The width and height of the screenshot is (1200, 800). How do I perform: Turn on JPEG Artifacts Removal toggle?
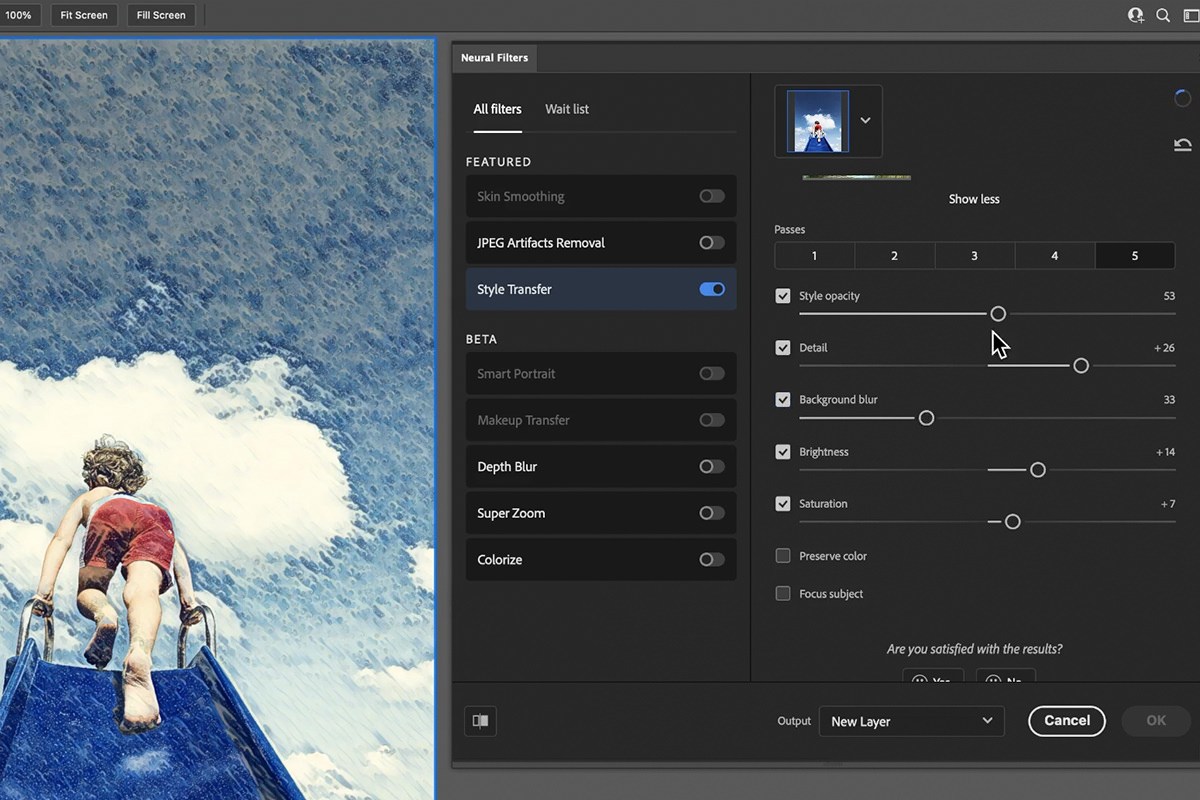[712, 242]
